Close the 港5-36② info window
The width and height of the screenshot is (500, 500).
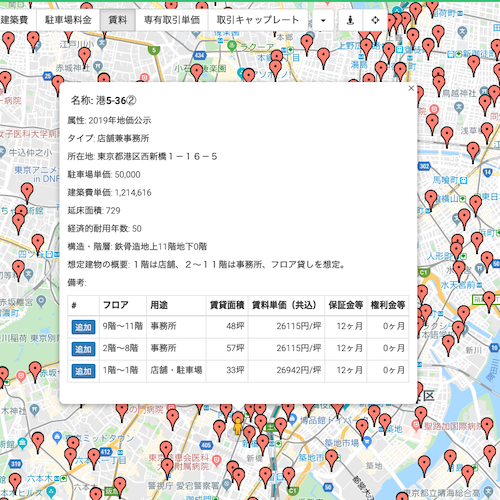click(x=411, y=88)
